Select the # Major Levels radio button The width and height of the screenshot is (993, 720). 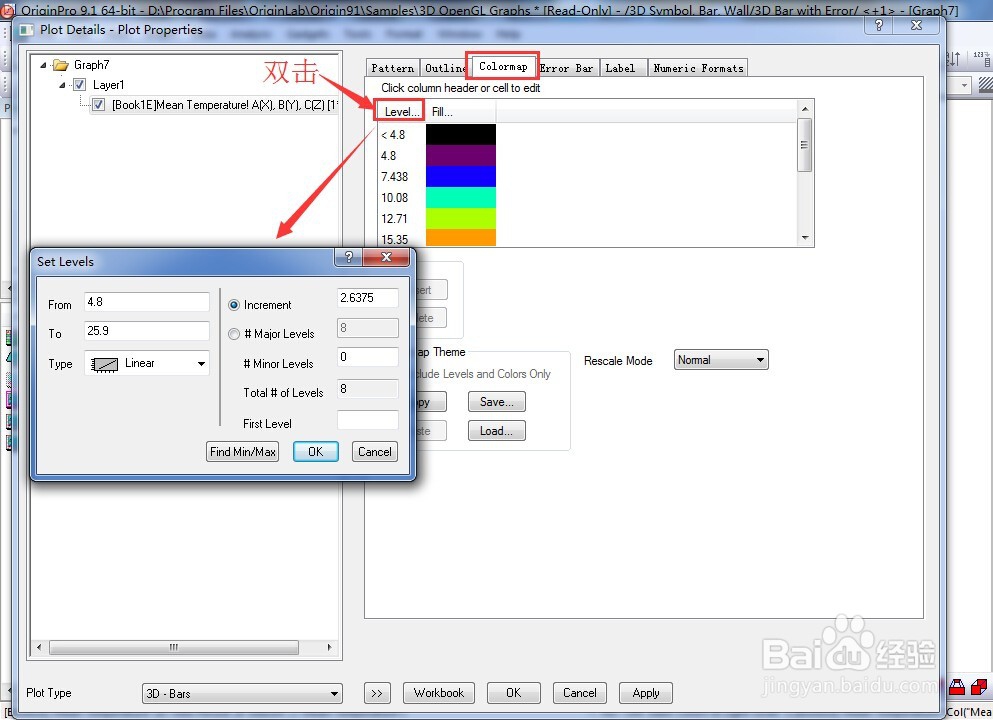(234, 334)
